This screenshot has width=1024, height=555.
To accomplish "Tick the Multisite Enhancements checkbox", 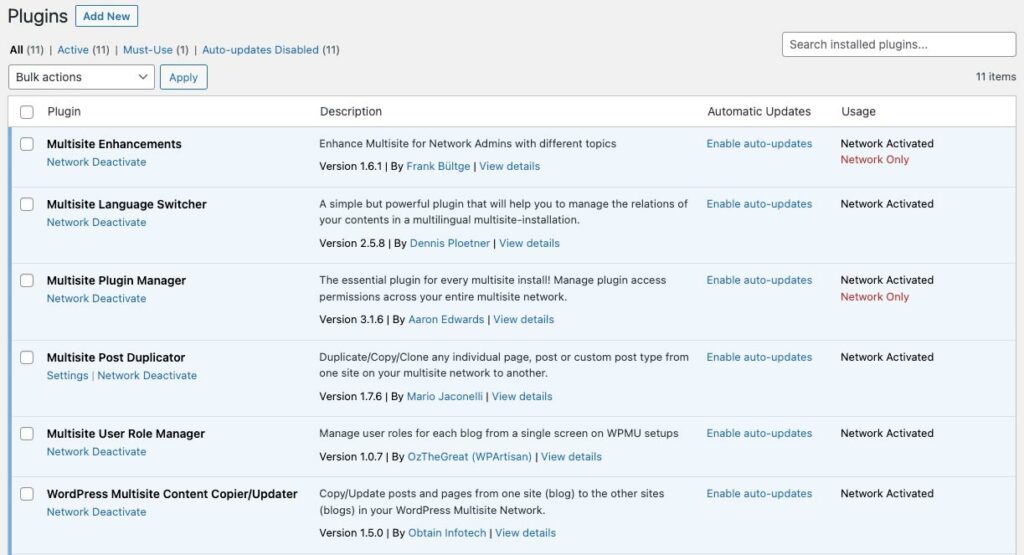I will tap(27, 144).
